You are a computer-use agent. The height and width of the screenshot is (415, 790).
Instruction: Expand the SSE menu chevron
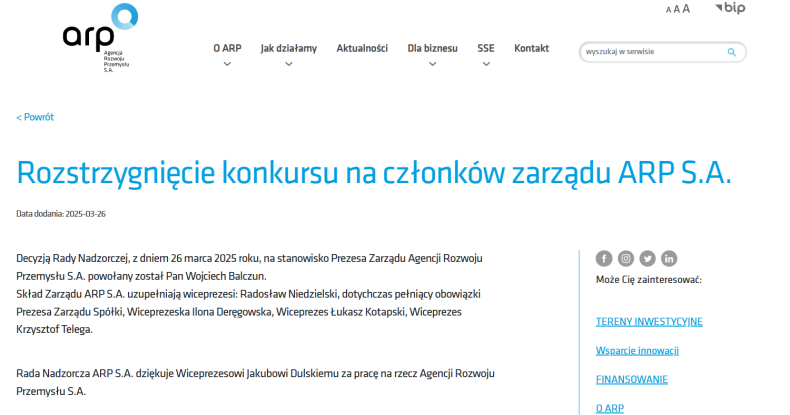486,64
